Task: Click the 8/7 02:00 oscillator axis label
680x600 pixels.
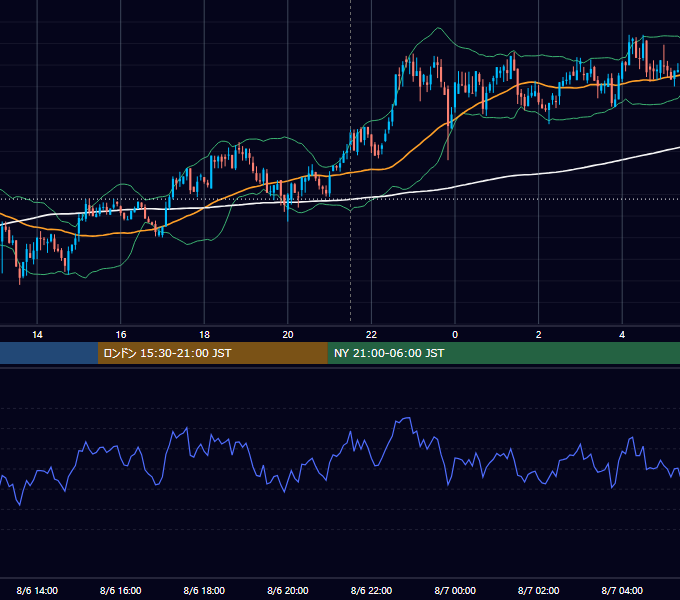Action: 539,591
